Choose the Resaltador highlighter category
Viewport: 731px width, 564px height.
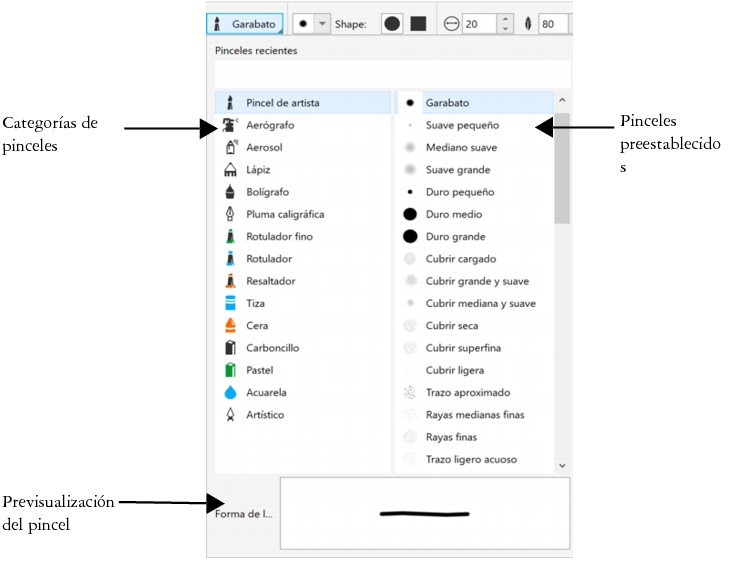[270, 281]
